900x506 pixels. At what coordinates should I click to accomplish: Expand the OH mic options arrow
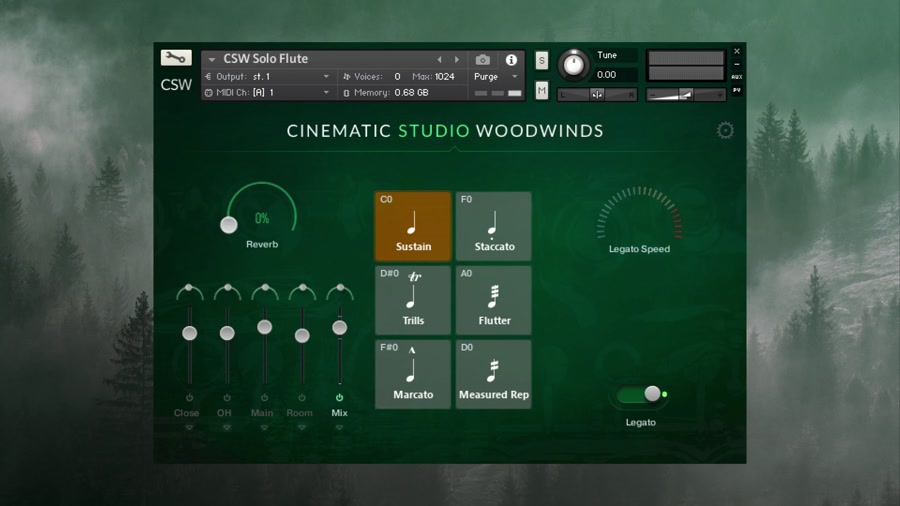[227, 427]
